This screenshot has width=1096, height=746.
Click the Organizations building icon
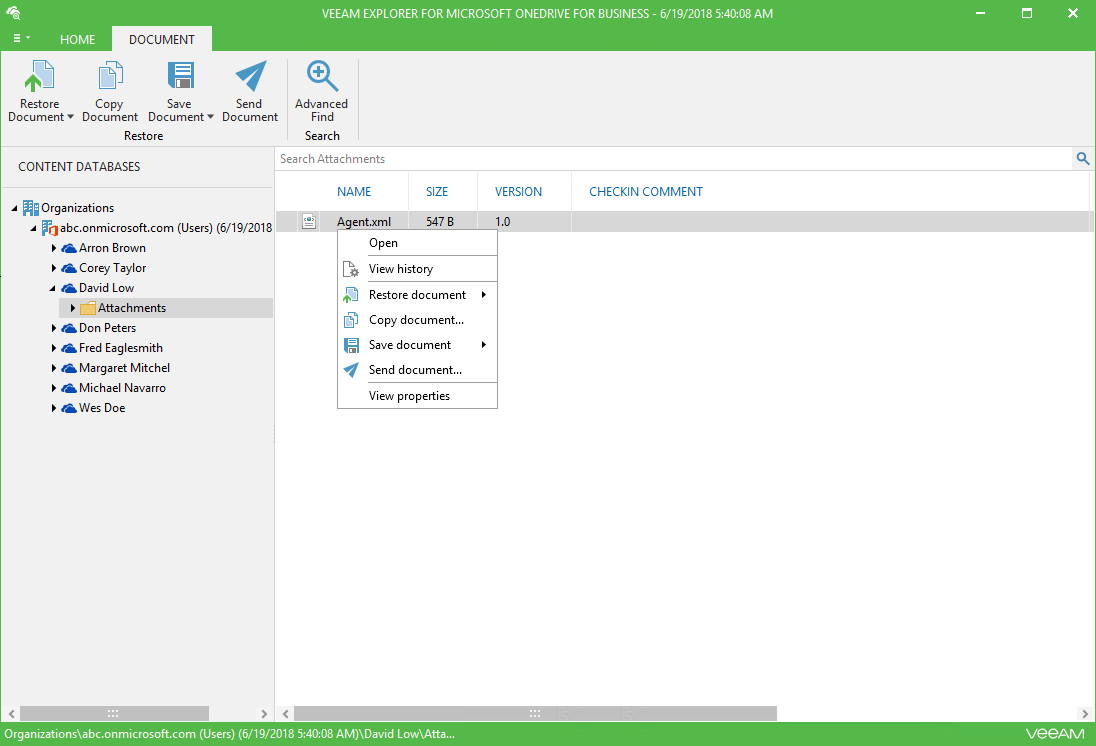coord(31,208)
